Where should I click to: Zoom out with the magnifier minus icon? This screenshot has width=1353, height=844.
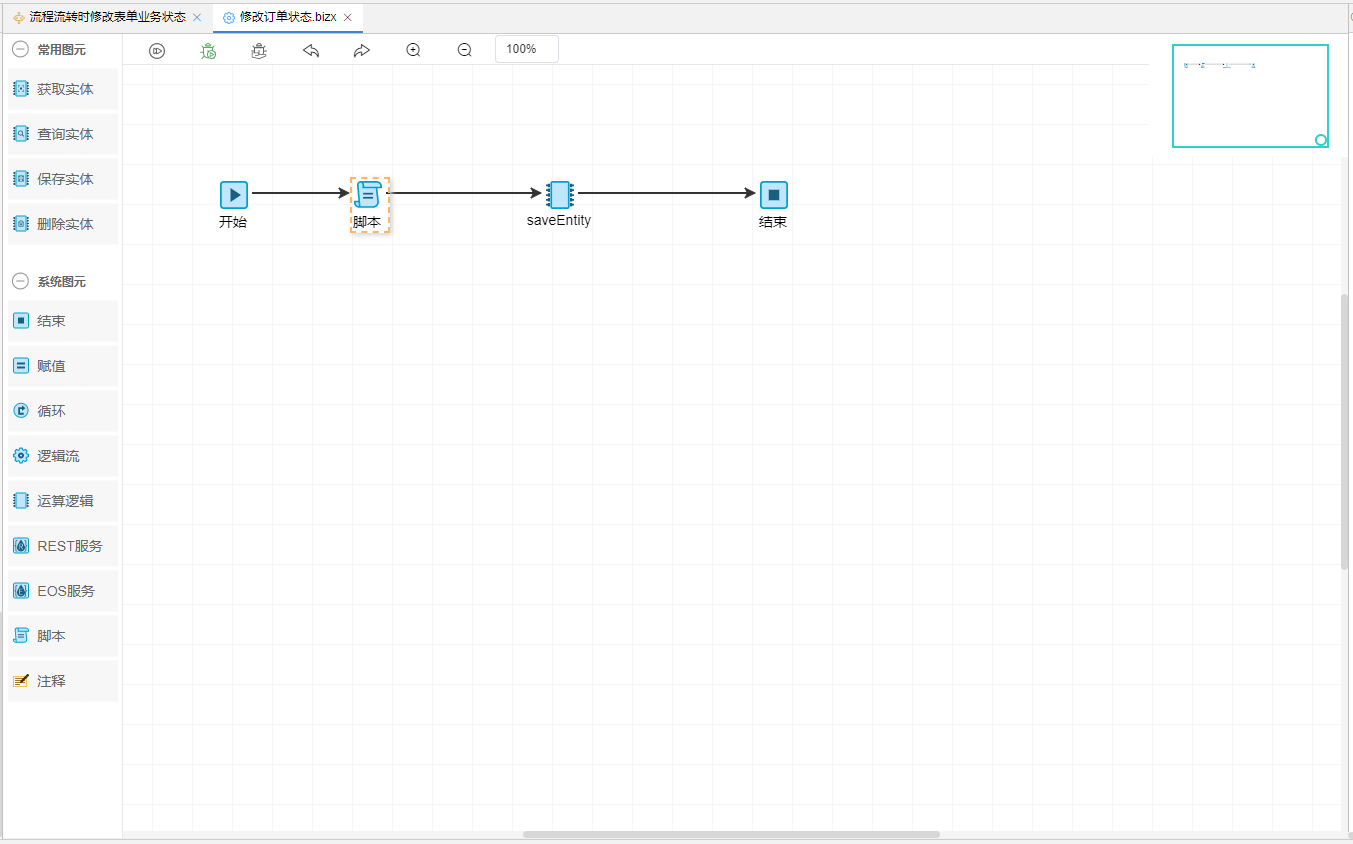pos(464,51)
